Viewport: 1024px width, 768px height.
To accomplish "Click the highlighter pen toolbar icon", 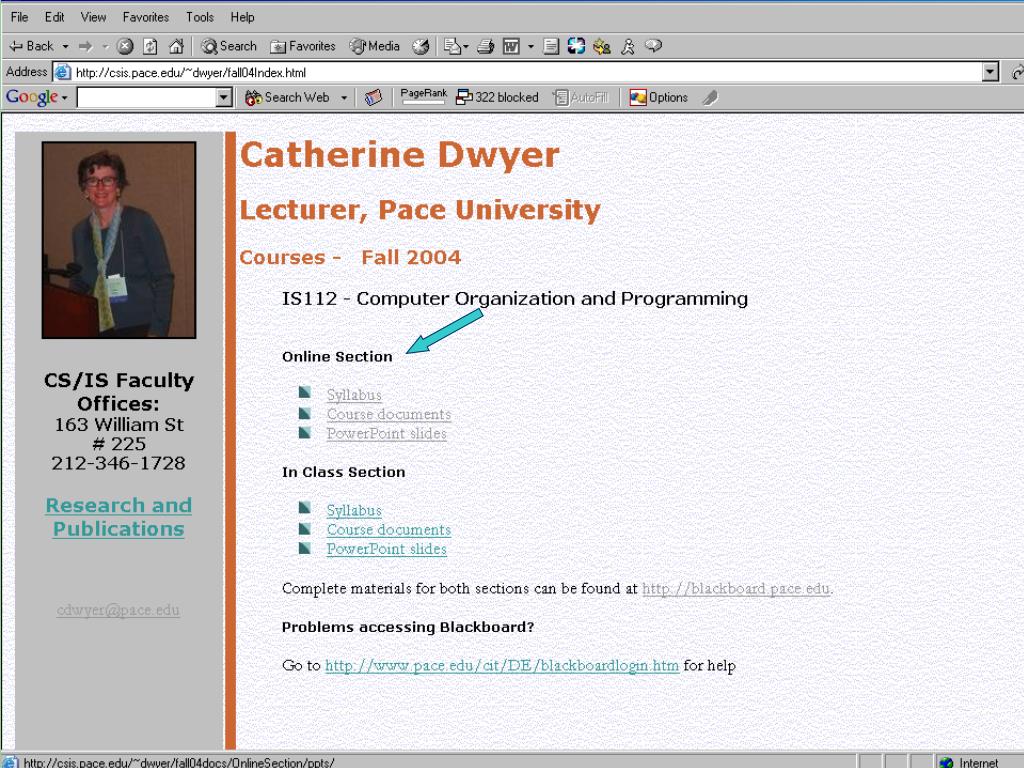I will 711,97.
